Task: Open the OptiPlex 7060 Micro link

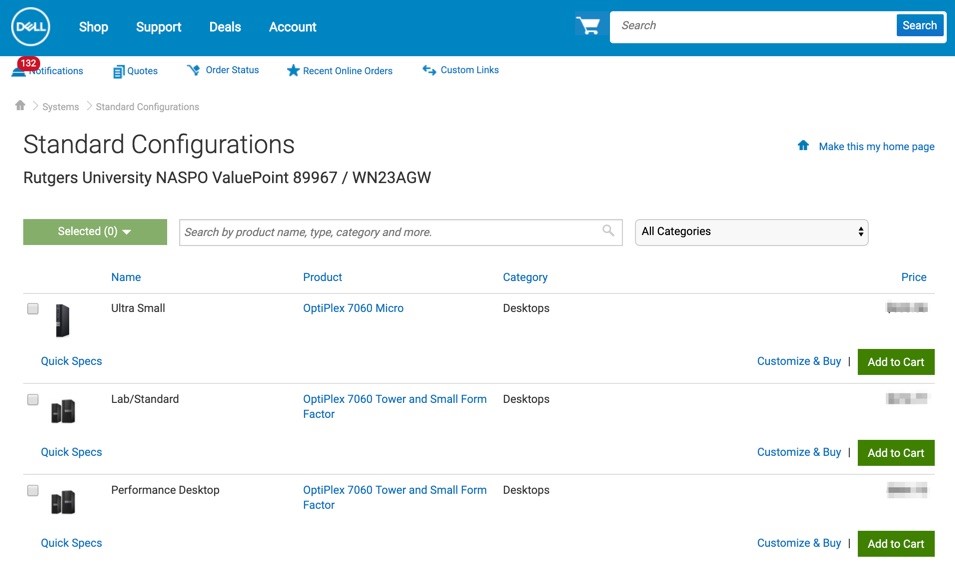Action: tap(353, 308)
